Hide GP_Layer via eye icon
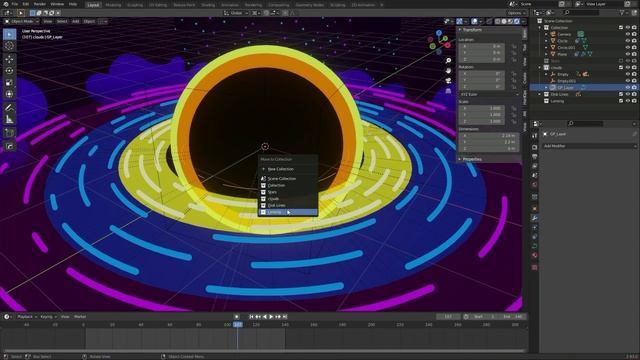The height and width of the screenshot is (360, 640). tap(628, 87)
